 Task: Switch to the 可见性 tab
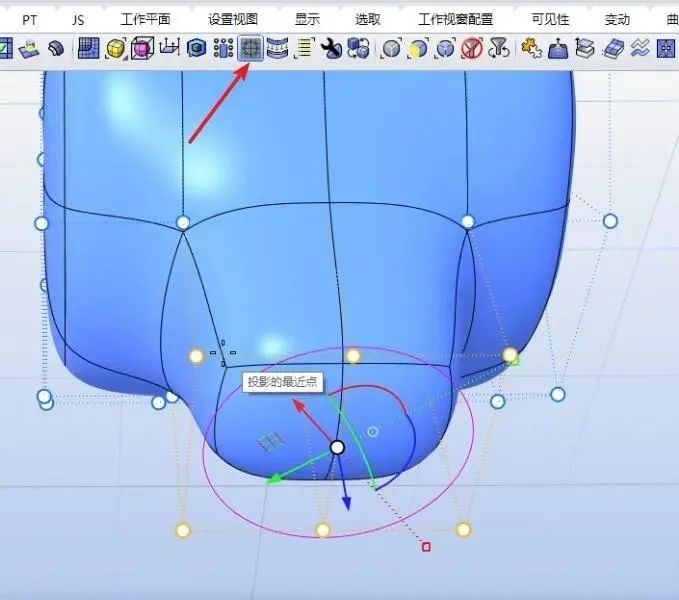coord(550,19)
